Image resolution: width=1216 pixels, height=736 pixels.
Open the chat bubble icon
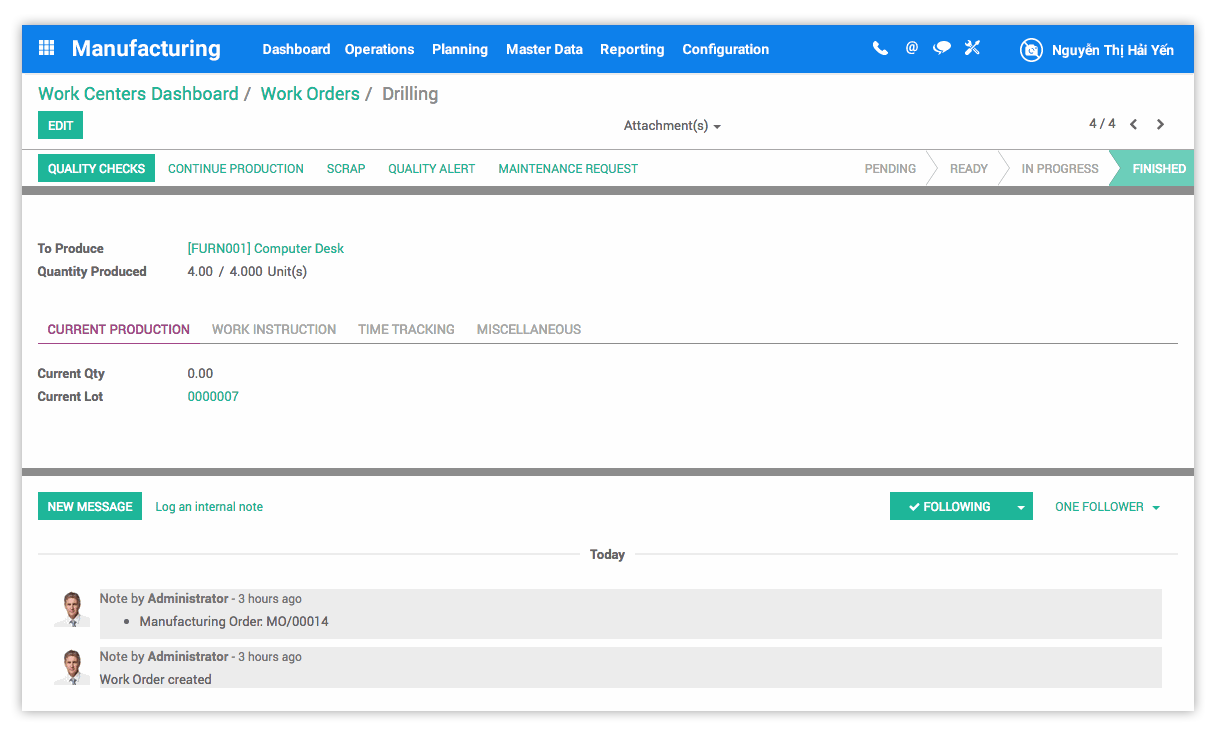(941, 48)
